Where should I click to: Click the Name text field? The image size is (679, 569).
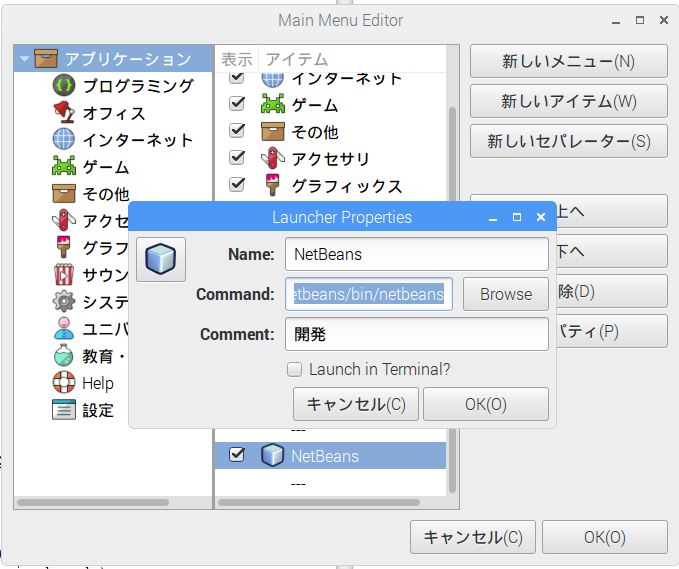[416, 254]
